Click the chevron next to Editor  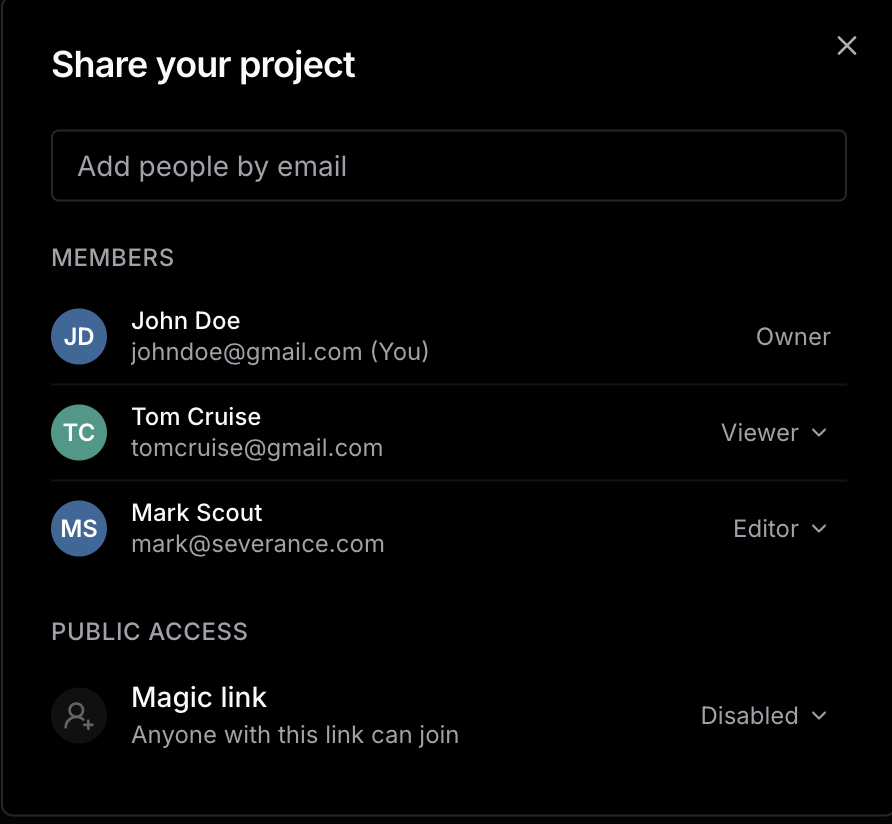[x=819, y=529]
